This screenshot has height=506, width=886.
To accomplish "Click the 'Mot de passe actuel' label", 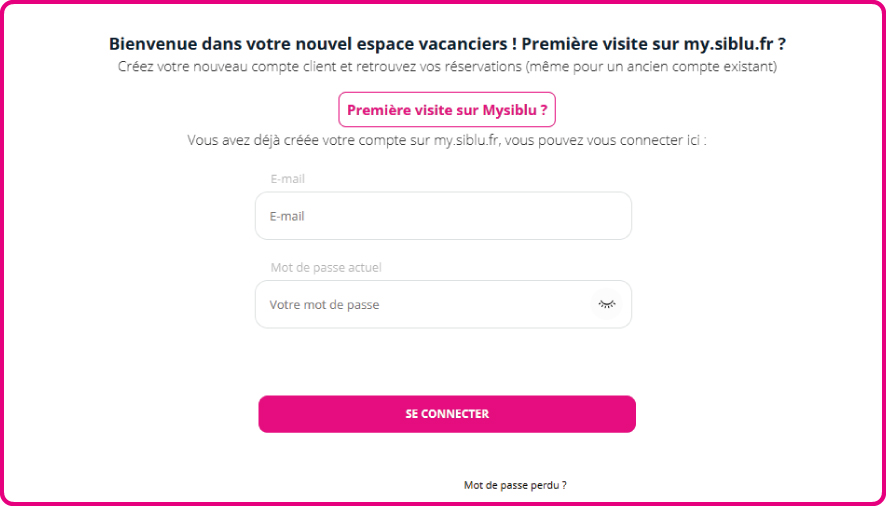I will coord(326,268).
